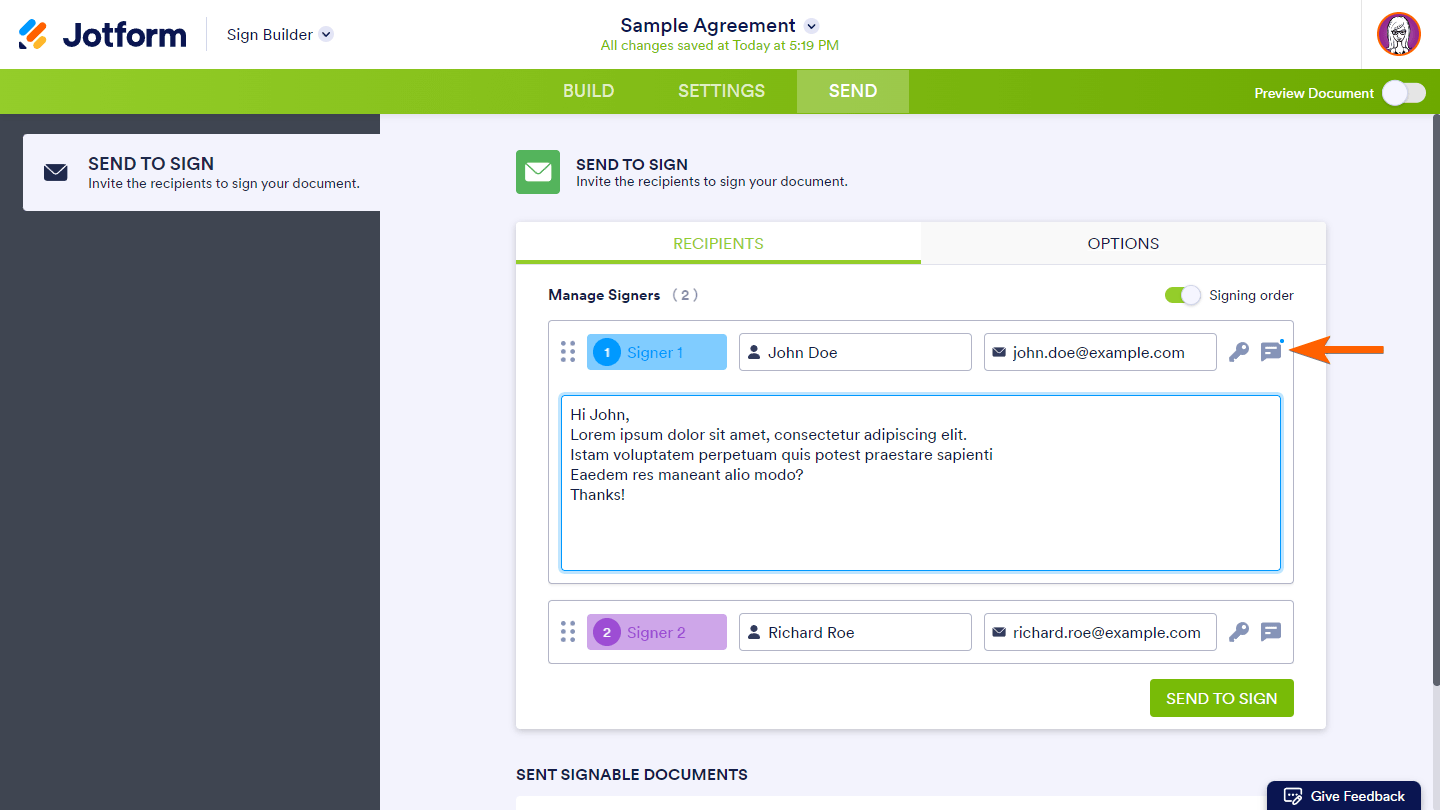Image resolution: width=1440 pixels, height=810 pixels.
Task: Switch to the SETTINGS tab
Action: click(x=721, y=91)
